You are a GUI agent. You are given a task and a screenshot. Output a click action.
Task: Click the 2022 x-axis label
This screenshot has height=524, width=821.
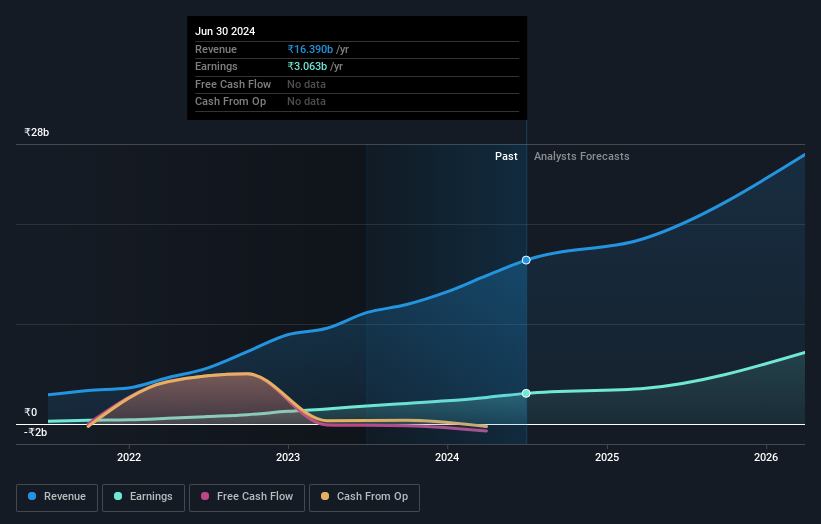tap(129, 457)
